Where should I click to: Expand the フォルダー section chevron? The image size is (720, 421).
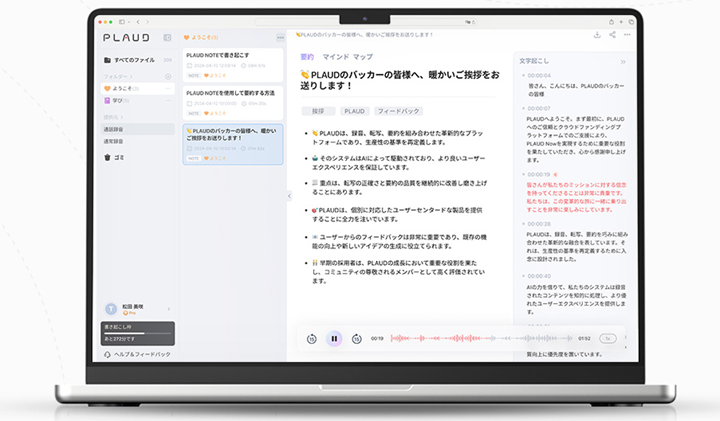pos(131,77)
